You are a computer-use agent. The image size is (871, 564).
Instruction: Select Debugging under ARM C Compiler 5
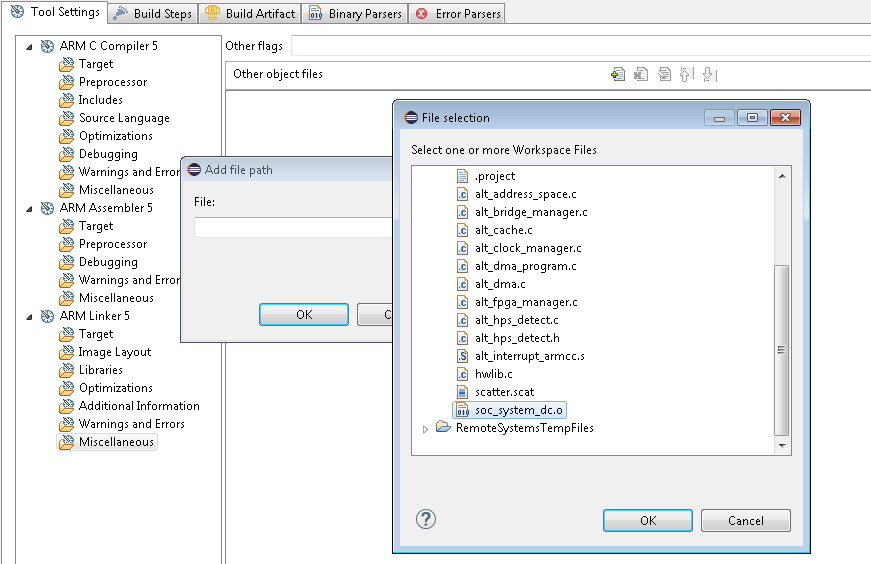coord(108,154)
